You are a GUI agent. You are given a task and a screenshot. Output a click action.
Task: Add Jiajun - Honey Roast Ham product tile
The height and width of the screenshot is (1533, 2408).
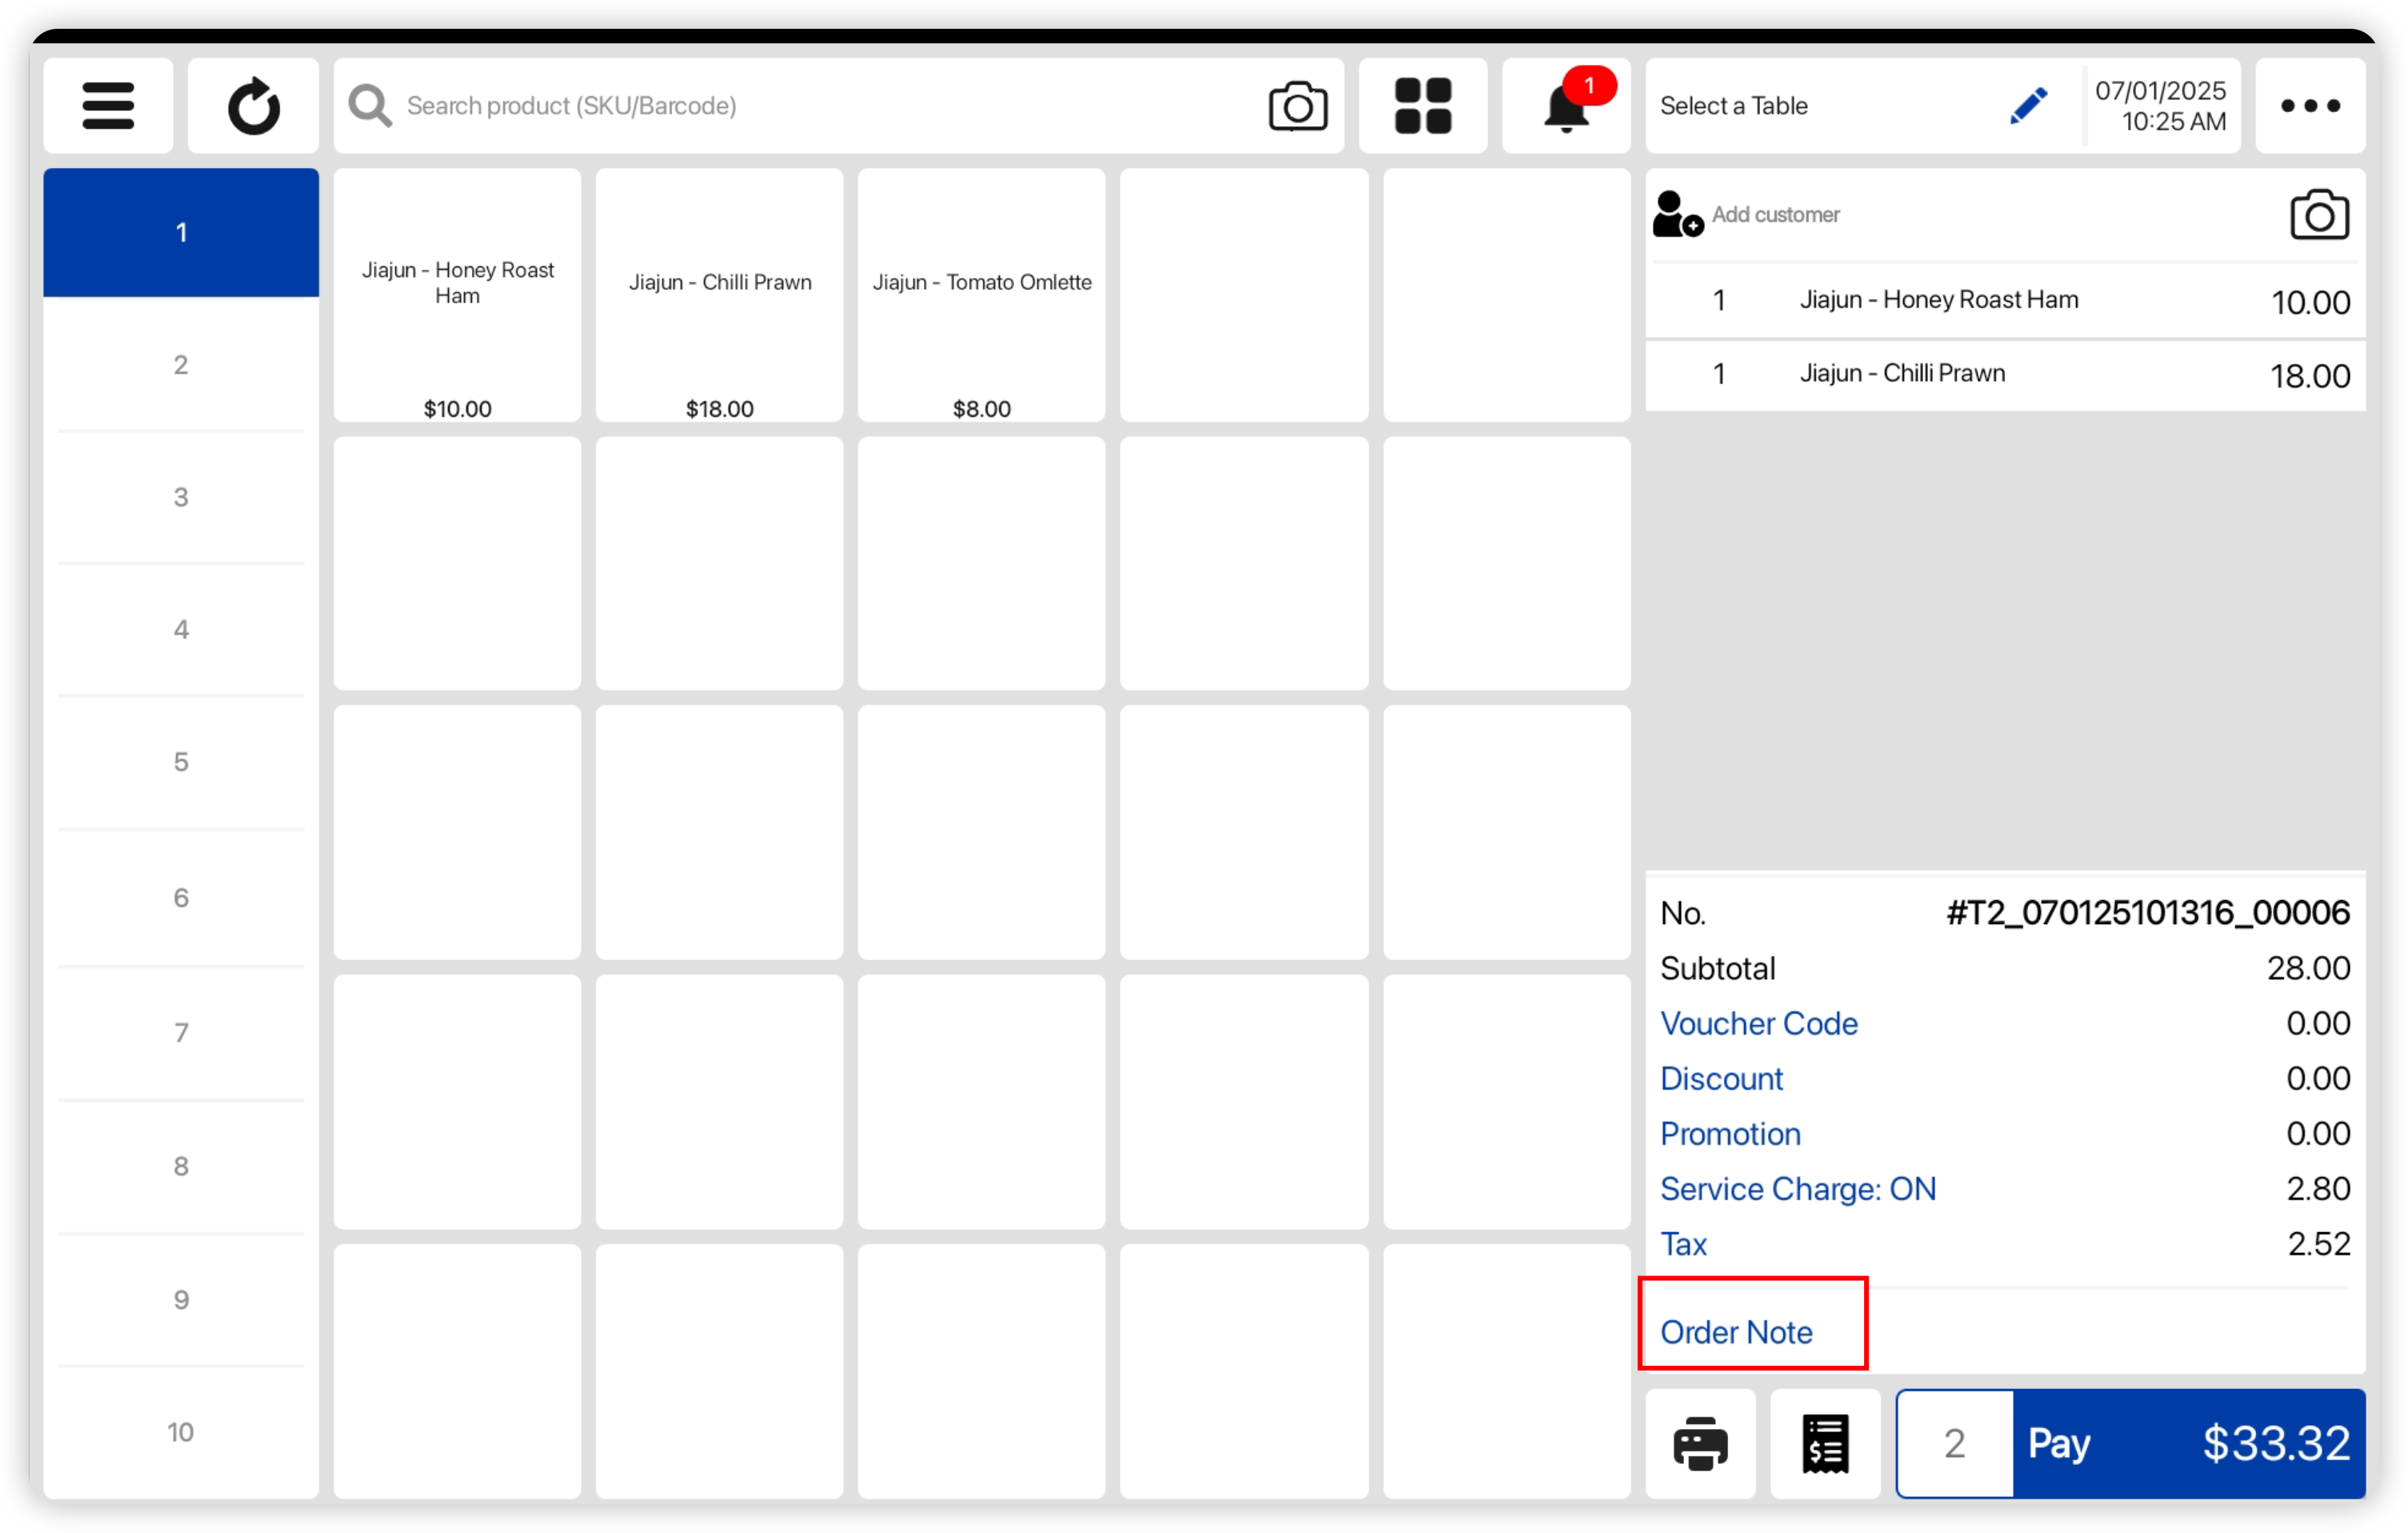tap(457, 295)
